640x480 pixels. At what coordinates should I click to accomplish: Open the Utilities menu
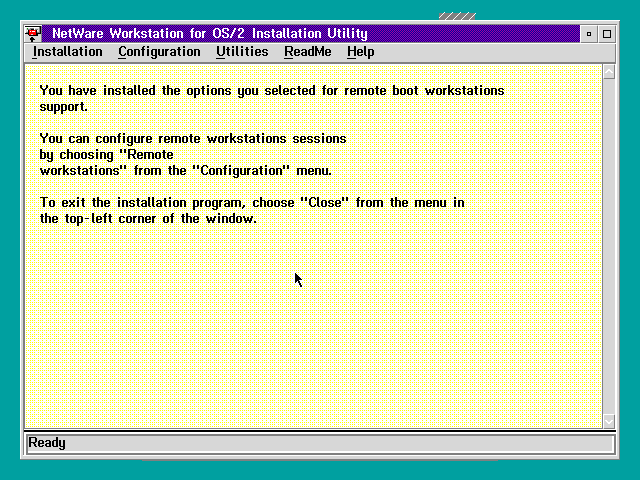[x=242, y=52]
